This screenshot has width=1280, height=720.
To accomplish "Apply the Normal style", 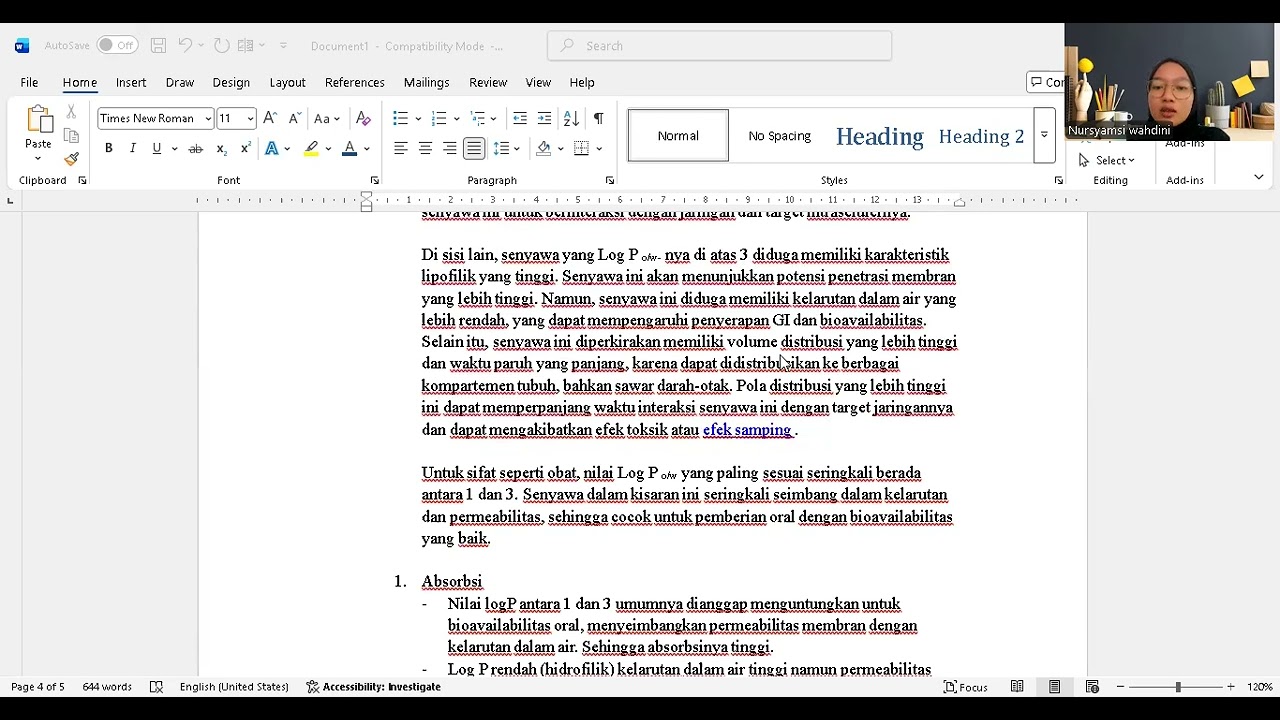I will pos(678,136).
